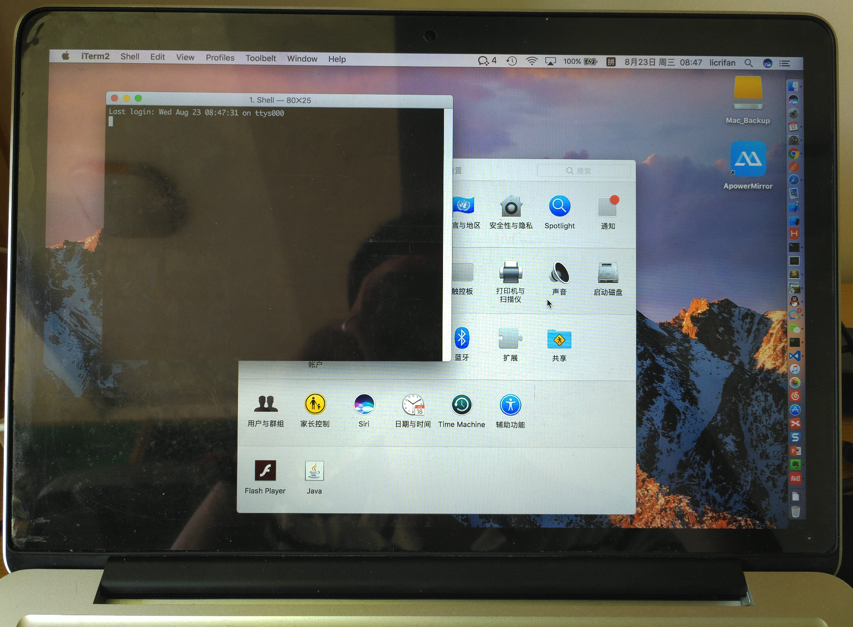Open the Toolbelt menu

261,58
